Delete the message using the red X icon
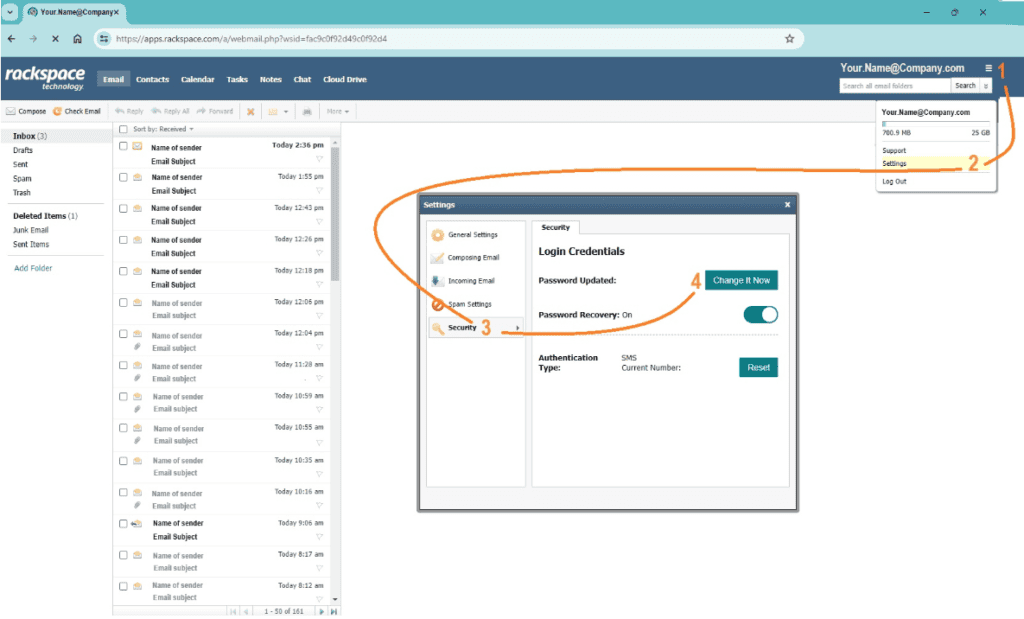 coord(249,111)
